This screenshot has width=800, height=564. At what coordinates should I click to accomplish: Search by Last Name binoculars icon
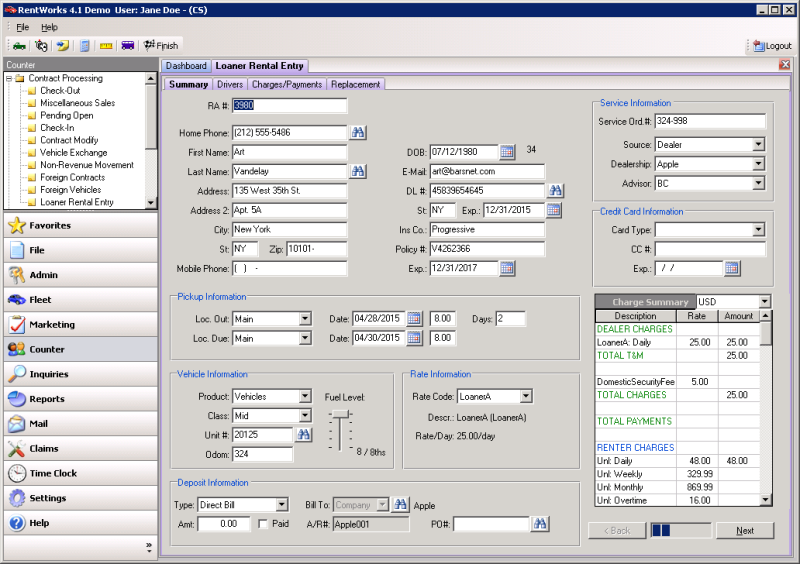coord(358,171)
